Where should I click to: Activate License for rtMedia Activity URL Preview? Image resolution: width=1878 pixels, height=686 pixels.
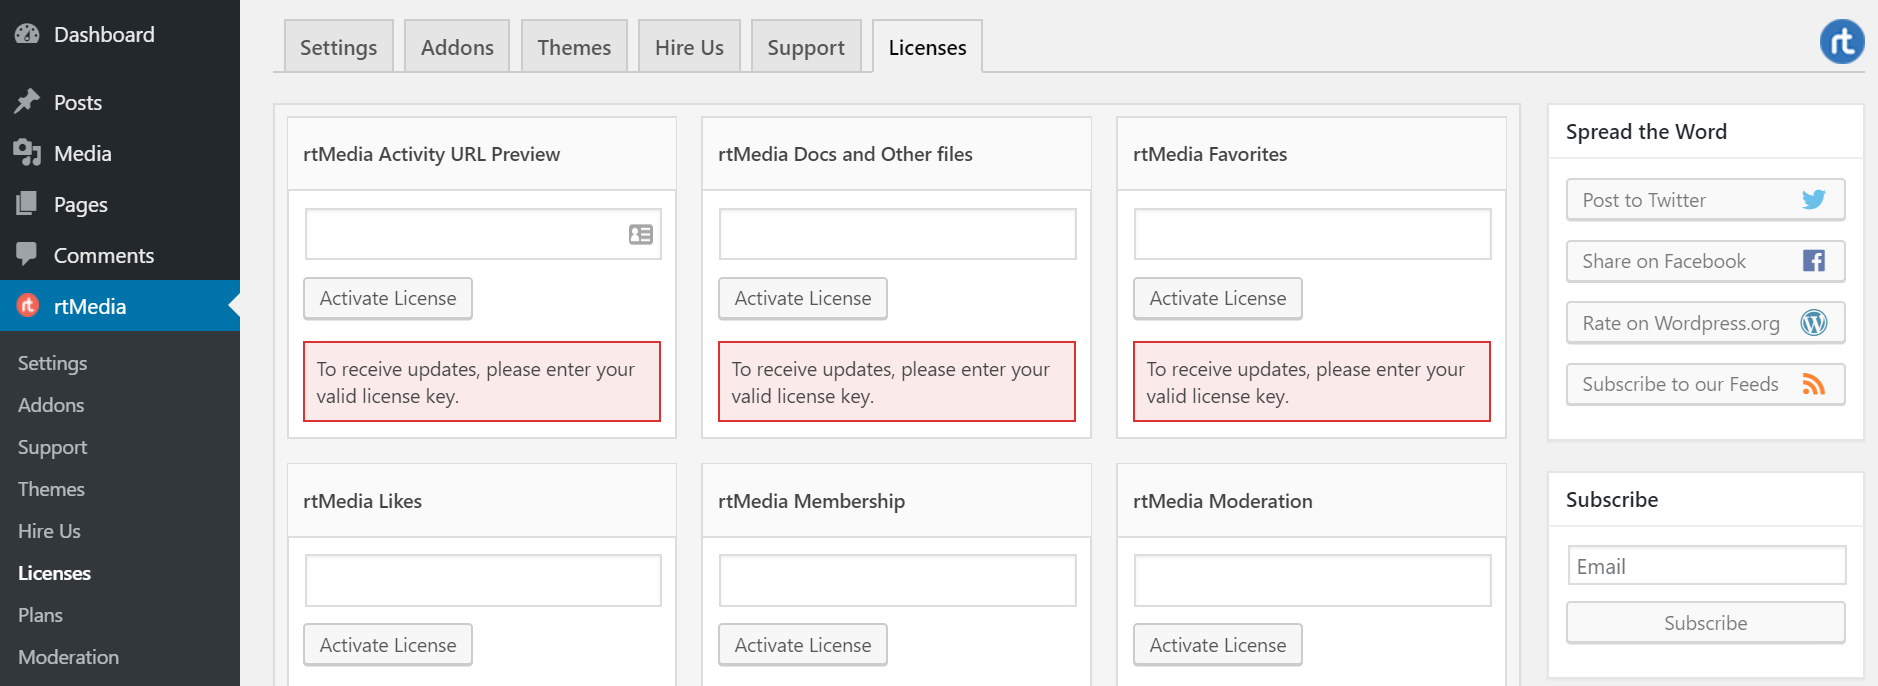coord(388,298)
